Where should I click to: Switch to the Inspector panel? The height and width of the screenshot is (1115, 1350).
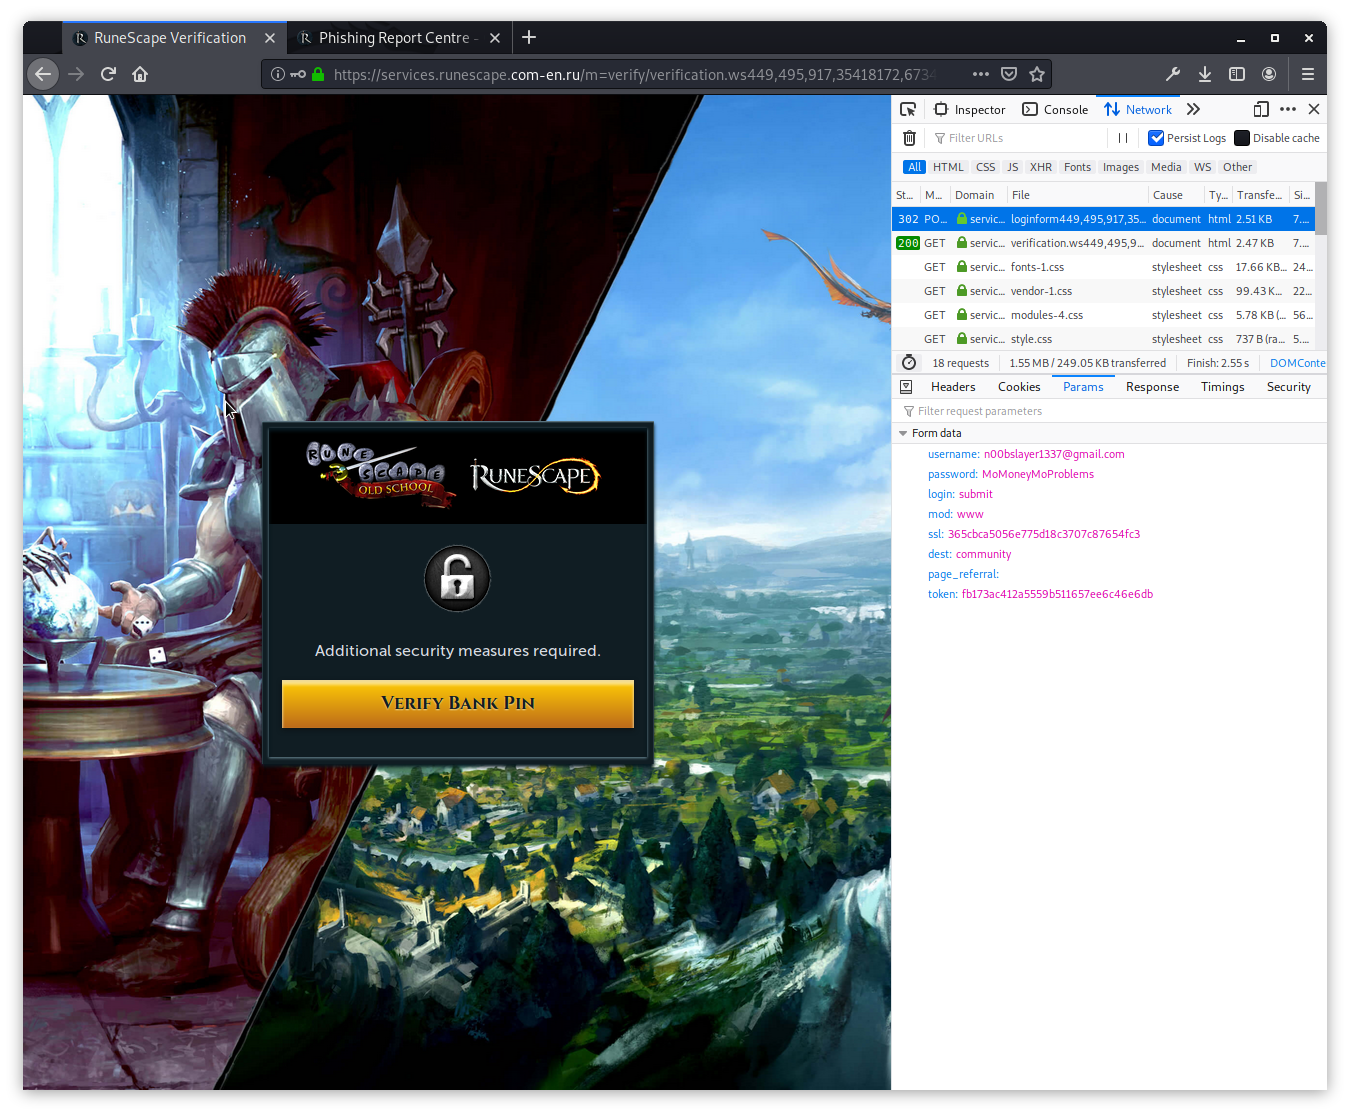pyautogui.click(x=970, y=109)
